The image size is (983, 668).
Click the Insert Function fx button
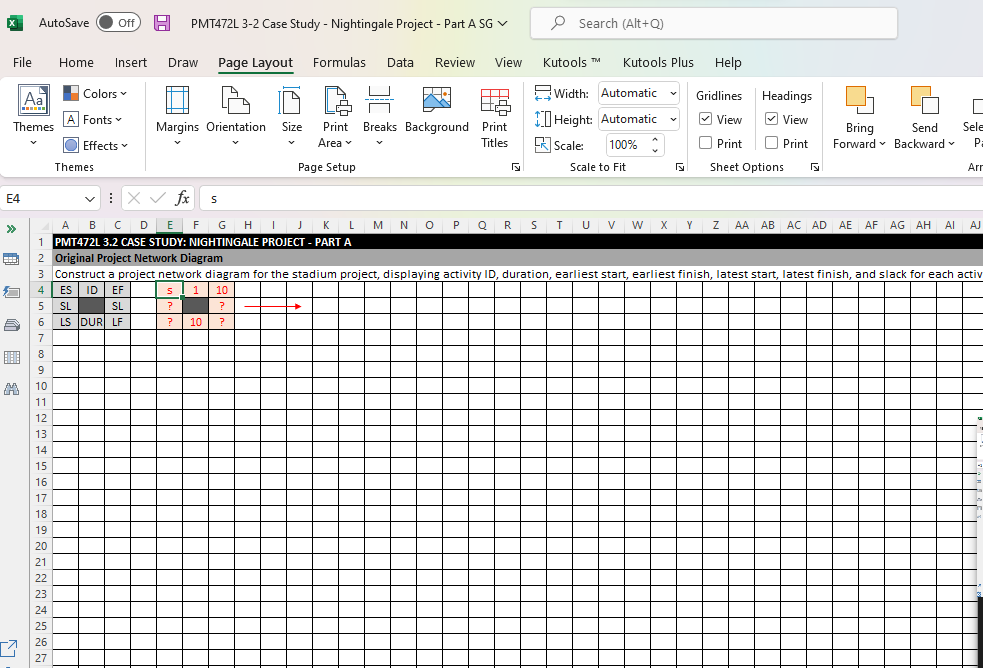(182, 198)
